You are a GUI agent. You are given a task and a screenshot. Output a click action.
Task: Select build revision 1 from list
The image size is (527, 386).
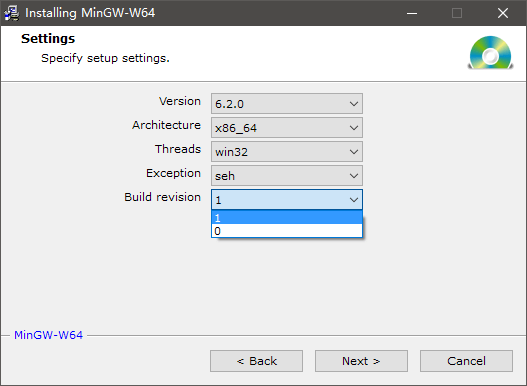point(287,218)
